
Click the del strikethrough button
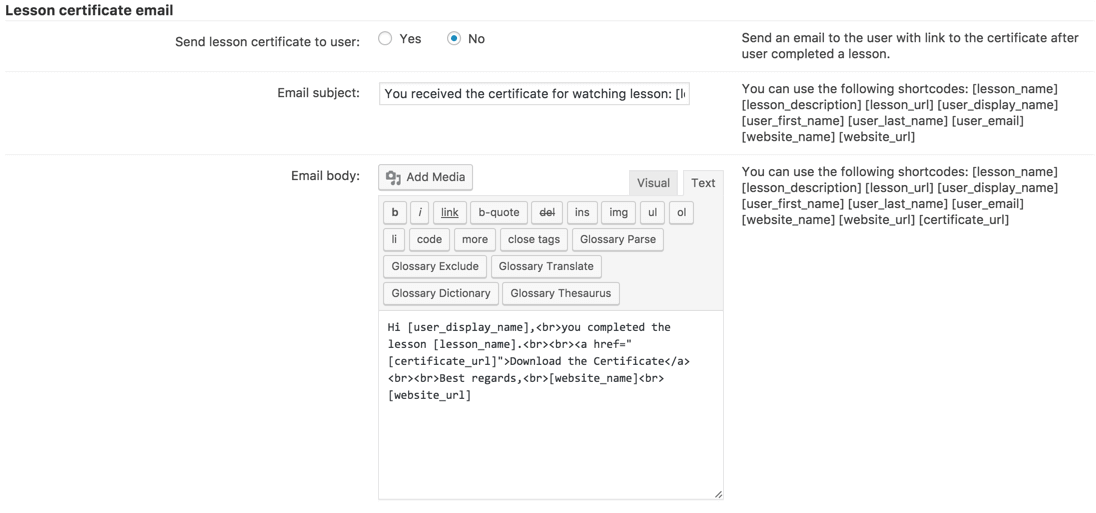point(547,212)
